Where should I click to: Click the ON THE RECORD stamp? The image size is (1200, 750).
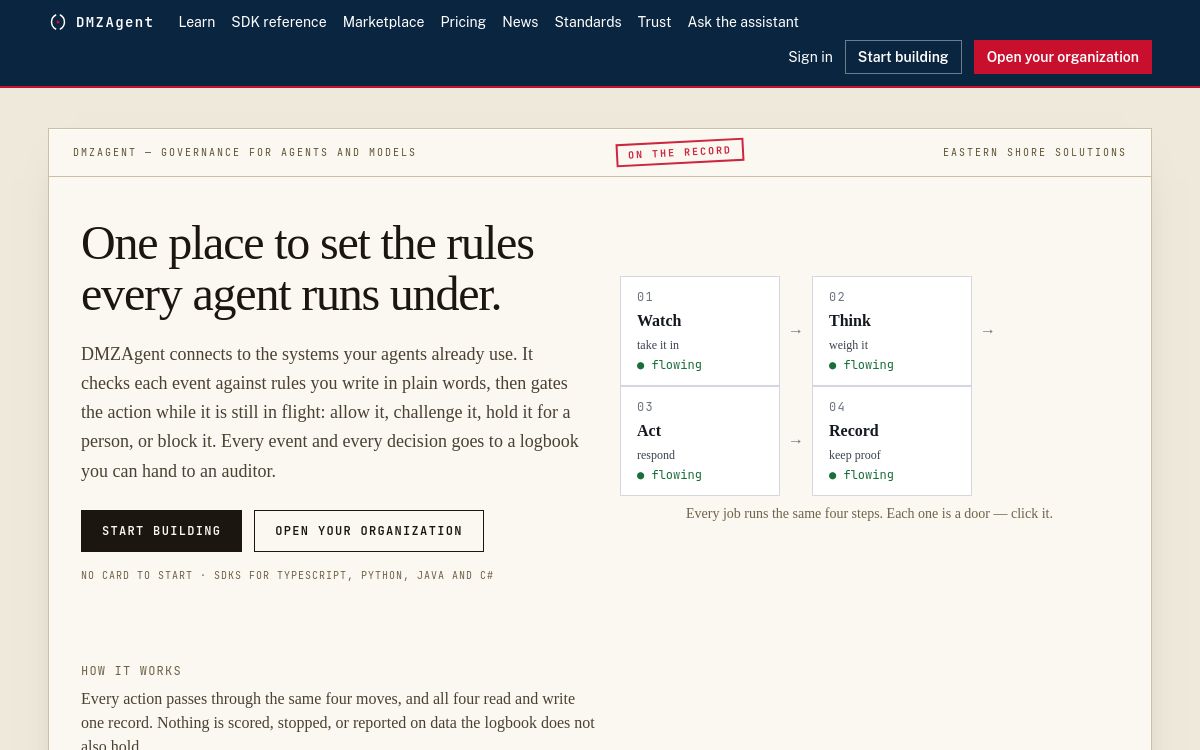(x=680, y=152)
